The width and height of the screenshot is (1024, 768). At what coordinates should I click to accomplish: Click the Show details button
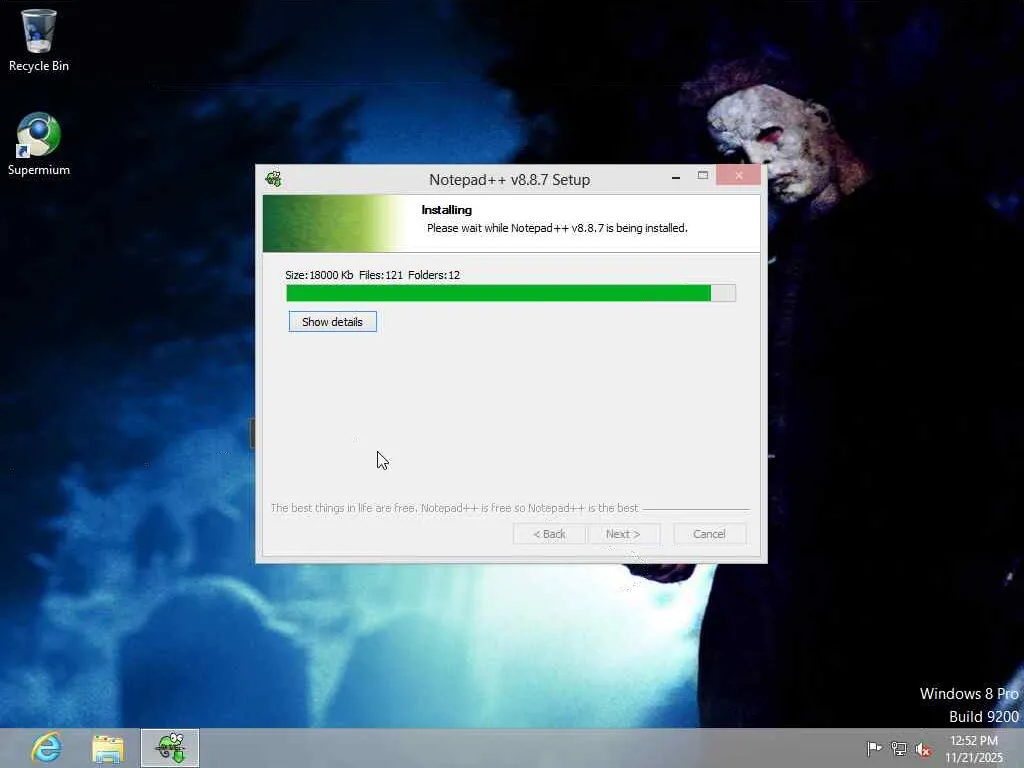332,322
